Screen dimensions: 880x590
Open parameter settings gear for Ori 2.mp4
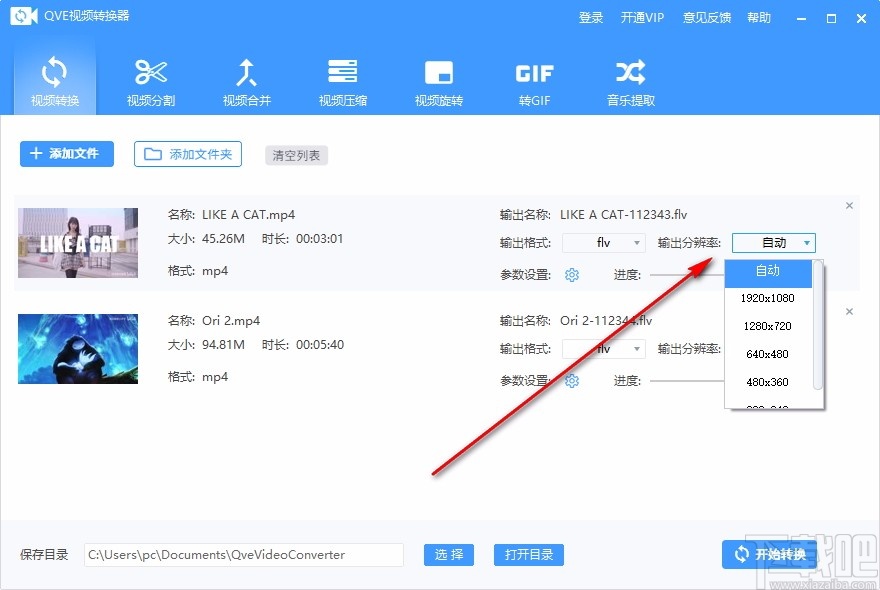tap(571, 380)
